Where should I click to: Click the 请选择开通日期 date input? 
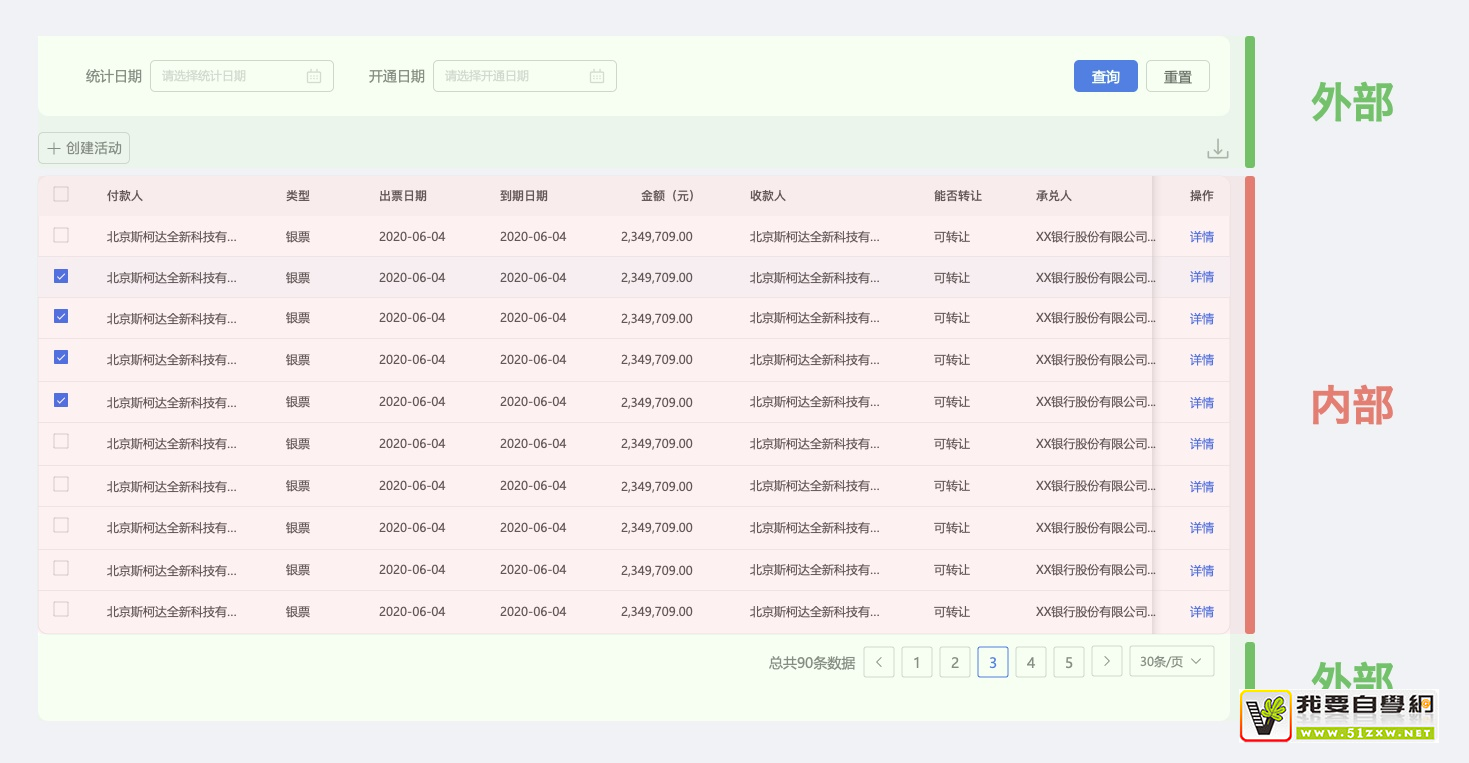tap(524, 76)
